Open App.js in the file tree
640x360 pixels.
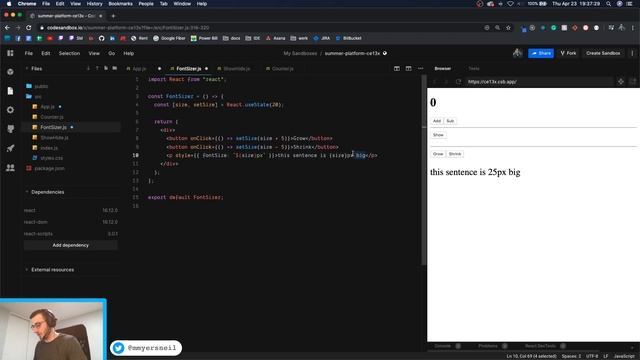pyautogui.click(x=47, y=107)
